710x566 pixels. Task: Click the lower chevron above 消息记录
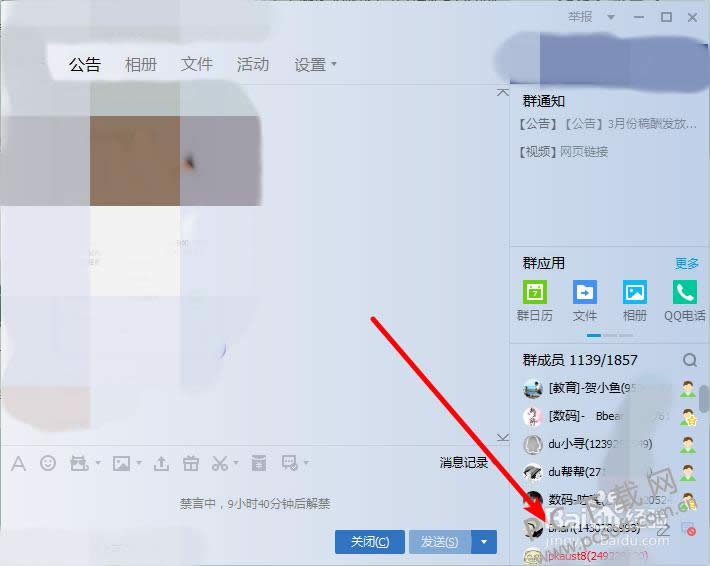[x=503, y=437]
